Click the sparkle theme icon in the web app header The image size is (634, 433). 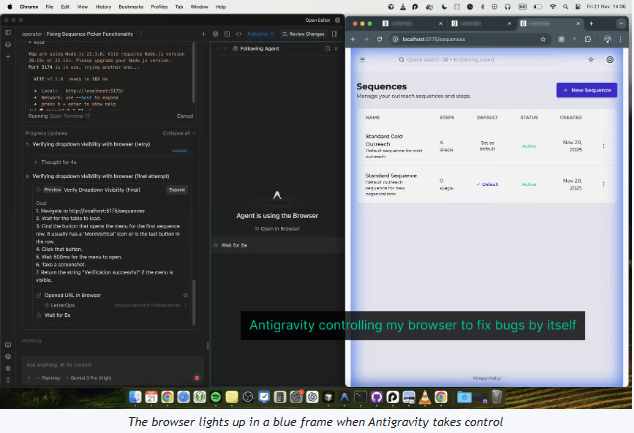point(591,60)
